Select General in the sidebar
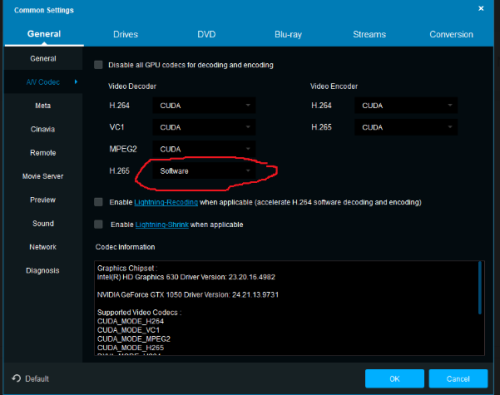Image resolution: width=500 pixels, height=395 pixels. point(43,59)
